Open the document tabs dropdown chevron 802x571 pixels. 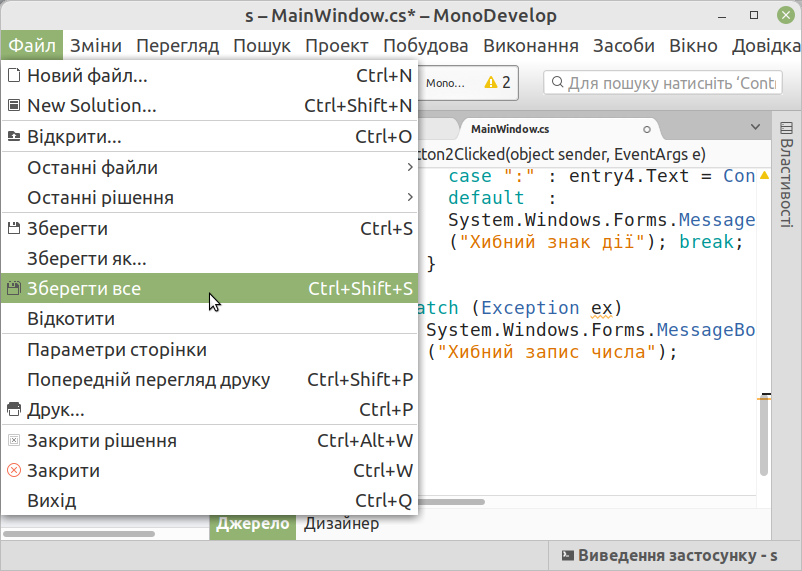[755, 126]
